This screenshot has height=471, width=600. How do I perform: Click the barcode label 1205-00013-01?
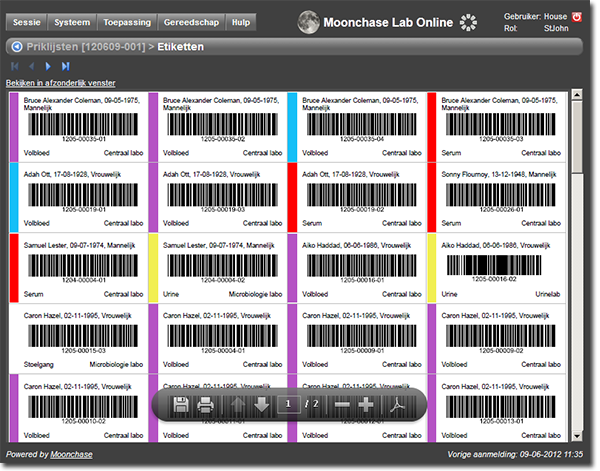point(501,409)
